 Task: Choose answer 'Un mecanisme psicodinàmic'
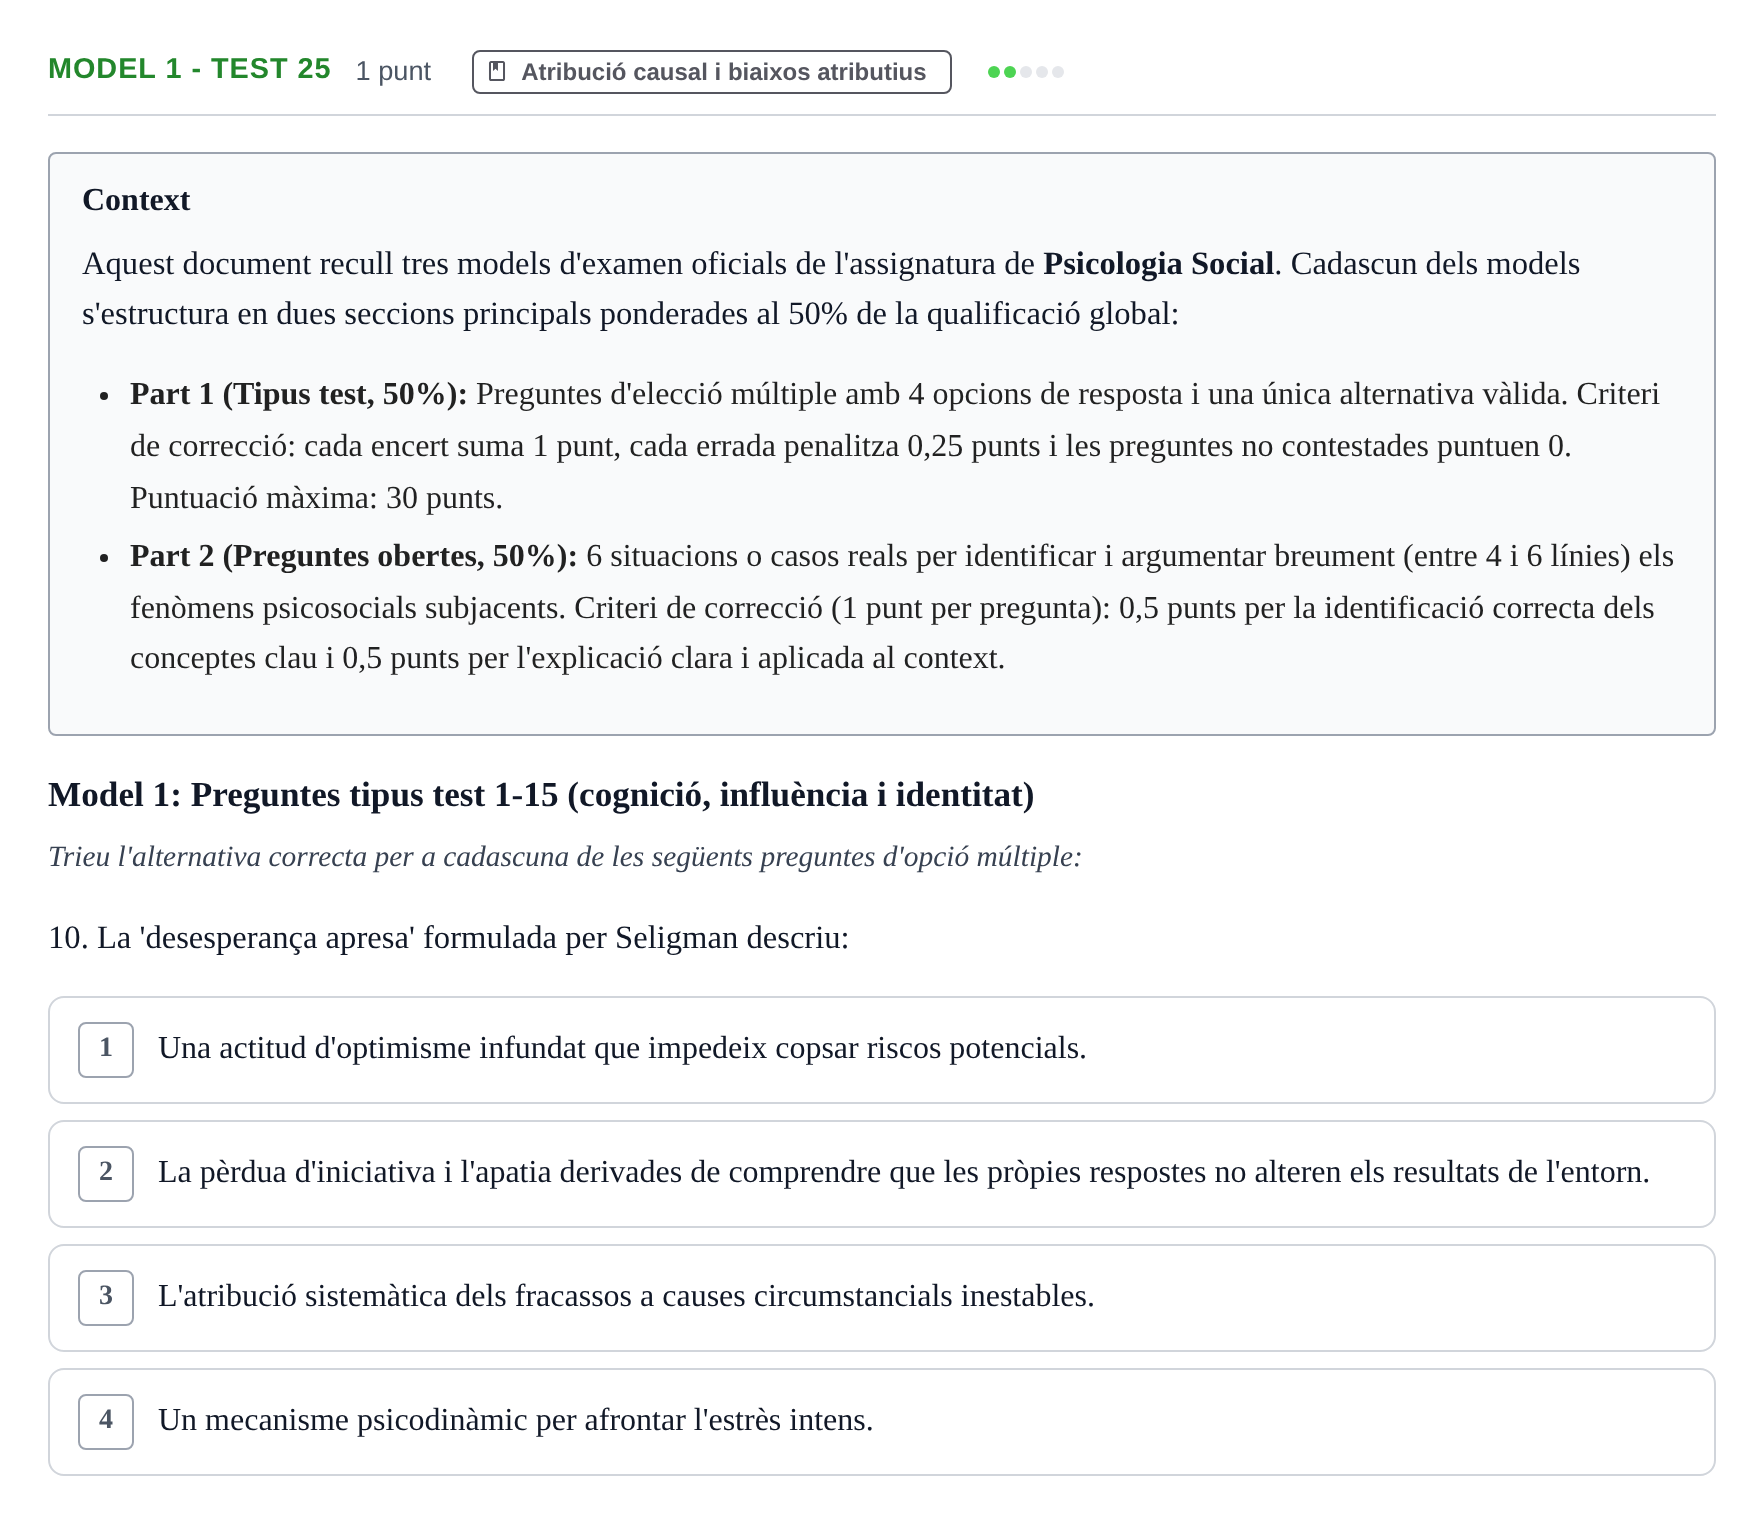tap(881, 1422)
